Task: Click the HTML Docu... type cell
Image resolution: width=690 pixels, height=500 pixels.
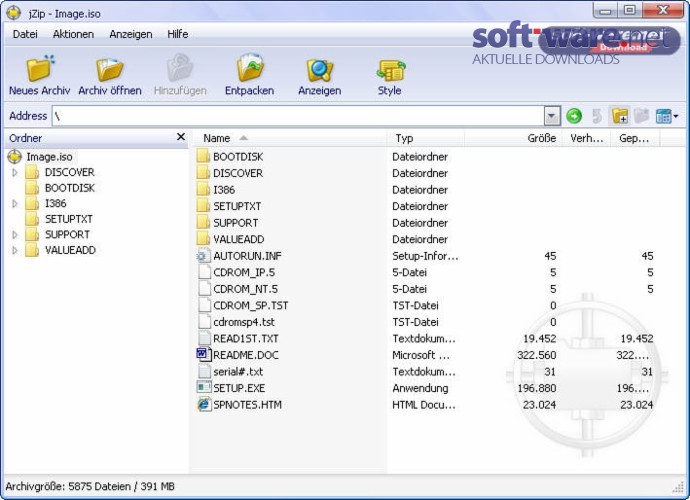Action: point(424,404)
